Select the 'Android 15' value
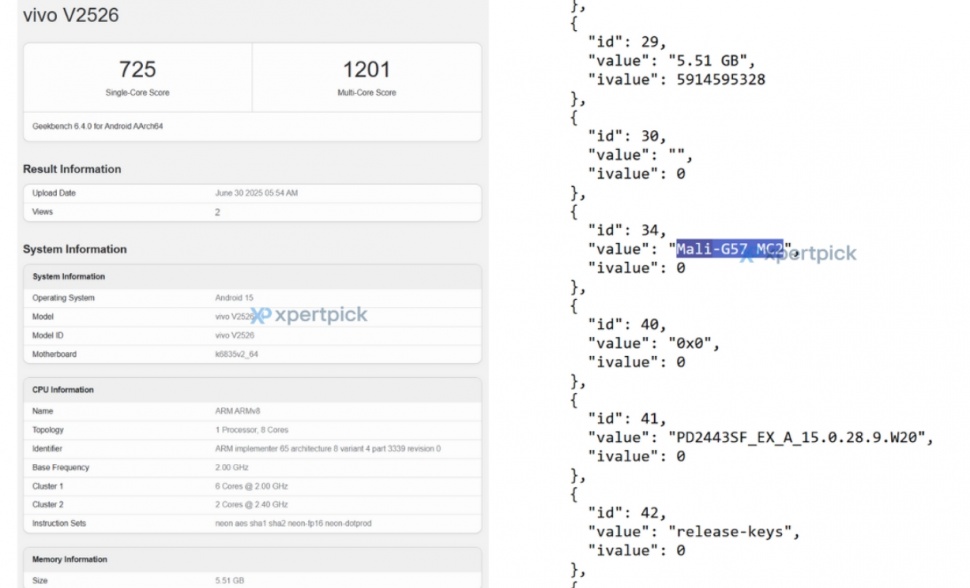Screen dimensions: 970x588 pos(234,298)
